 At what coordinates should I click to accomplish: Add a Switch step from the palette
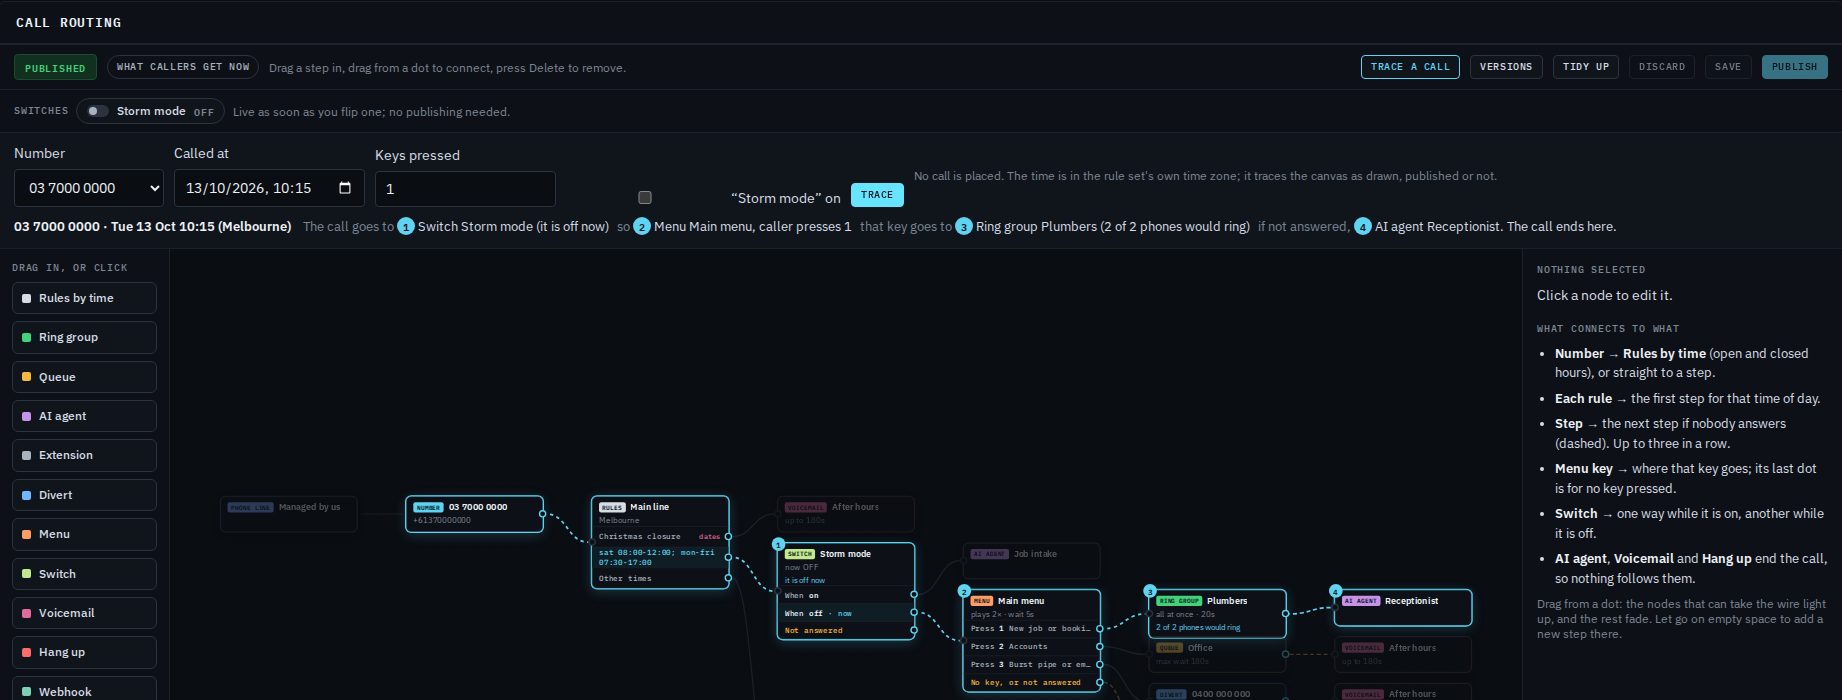(84, 574)
